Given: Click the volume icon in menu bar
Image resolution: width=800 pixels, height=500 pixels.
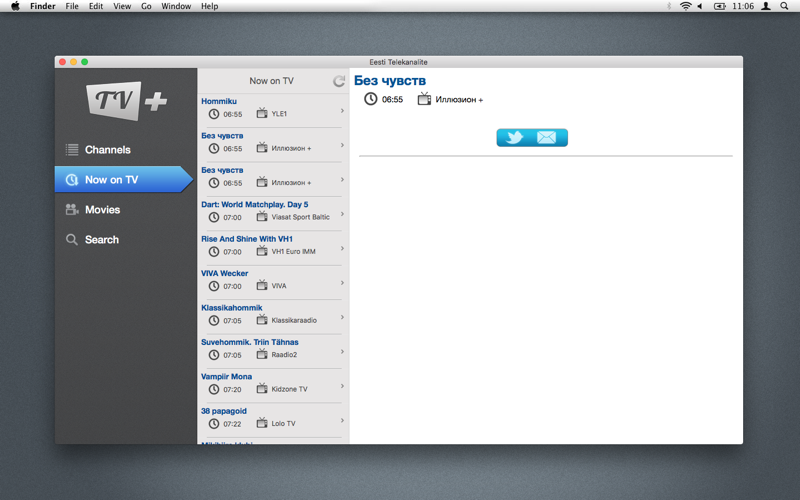Looking at the screenshot, I should (701, 6).
